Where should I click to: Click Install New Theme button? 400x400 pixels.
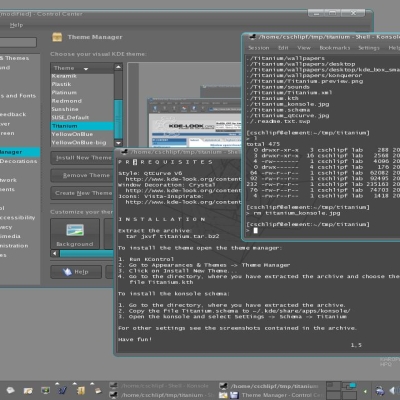pos(82,158)
